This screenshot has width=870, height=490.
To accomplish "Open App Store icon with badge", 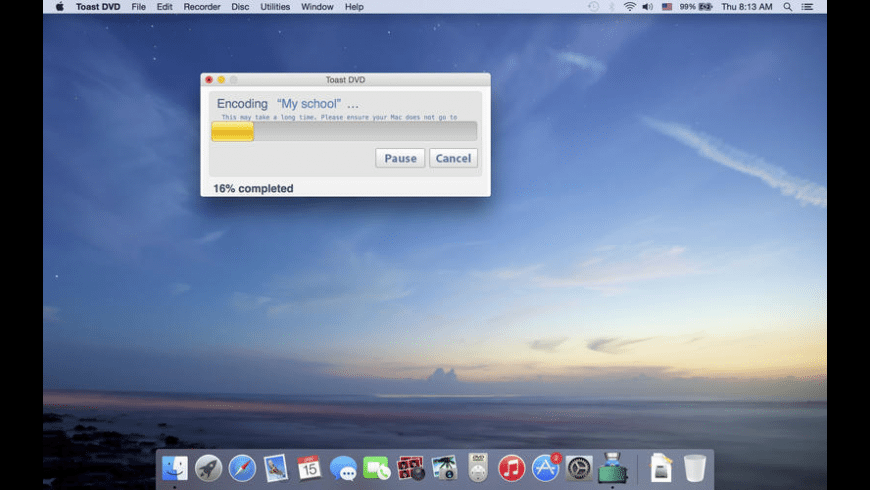I will click(x=546, y=467).
